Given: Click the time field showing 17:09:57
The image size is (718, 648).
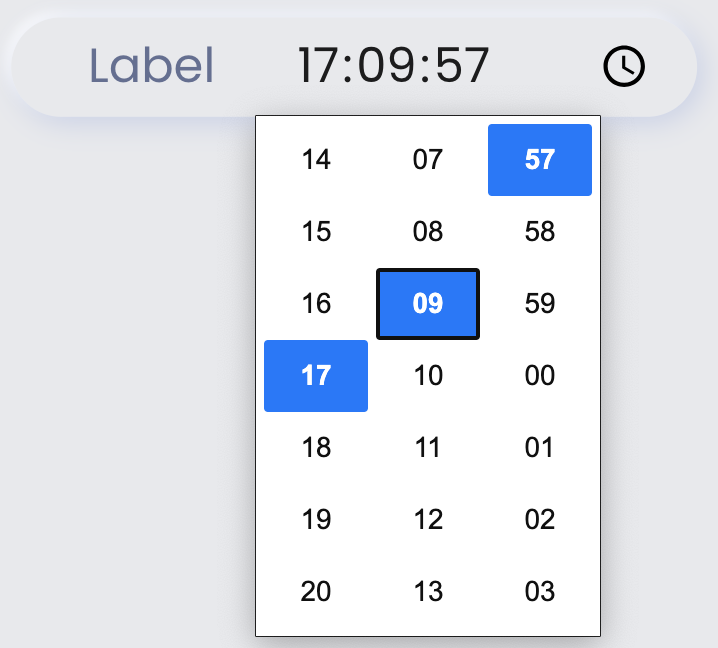Looking at the screenshot, I should 393,65.
